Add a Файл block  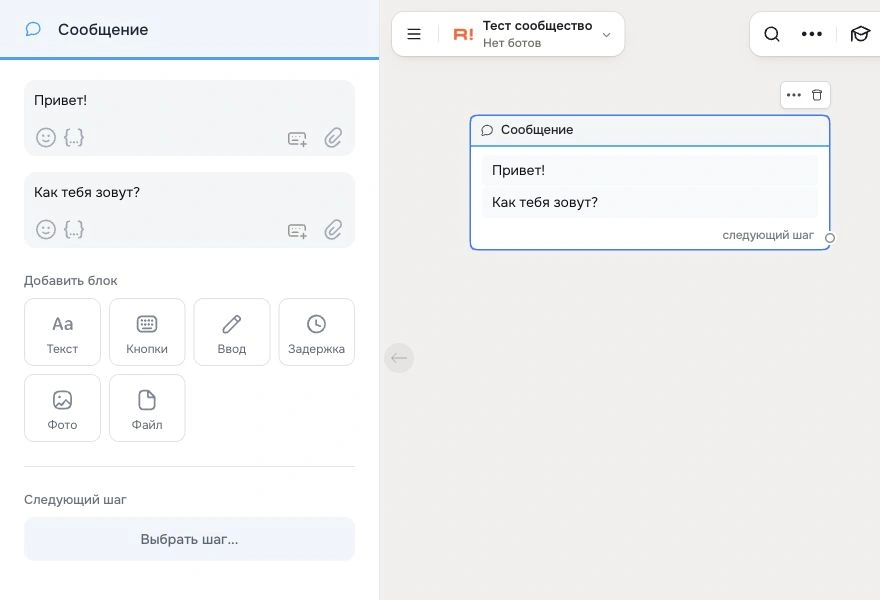(x=147, y=408)
